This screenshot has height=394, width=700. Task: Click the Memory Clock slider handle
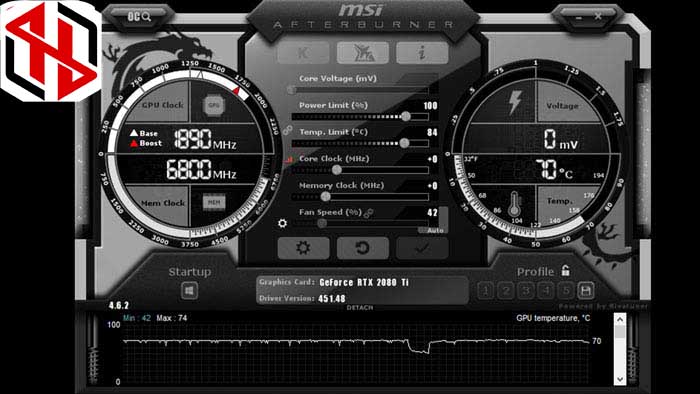click(326, 196)
